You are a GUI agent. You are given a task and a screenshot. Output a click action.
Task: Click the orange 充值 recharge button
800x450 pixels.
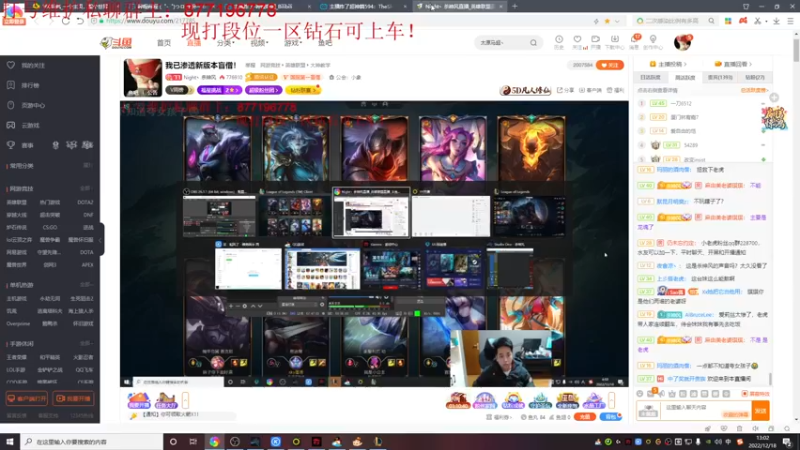tap(585, 417)
